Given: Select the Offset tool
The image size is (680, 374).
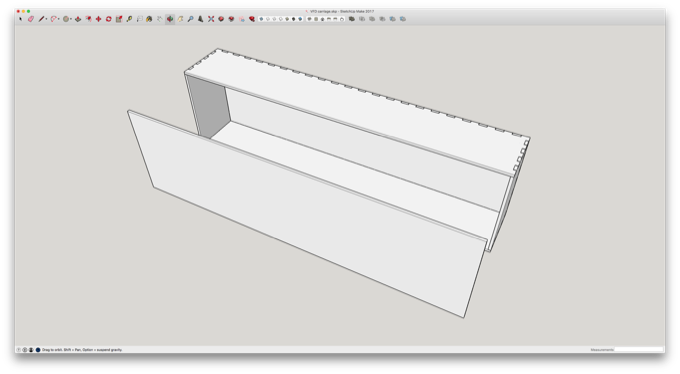Looking at the screenshot, I should 88,19.
